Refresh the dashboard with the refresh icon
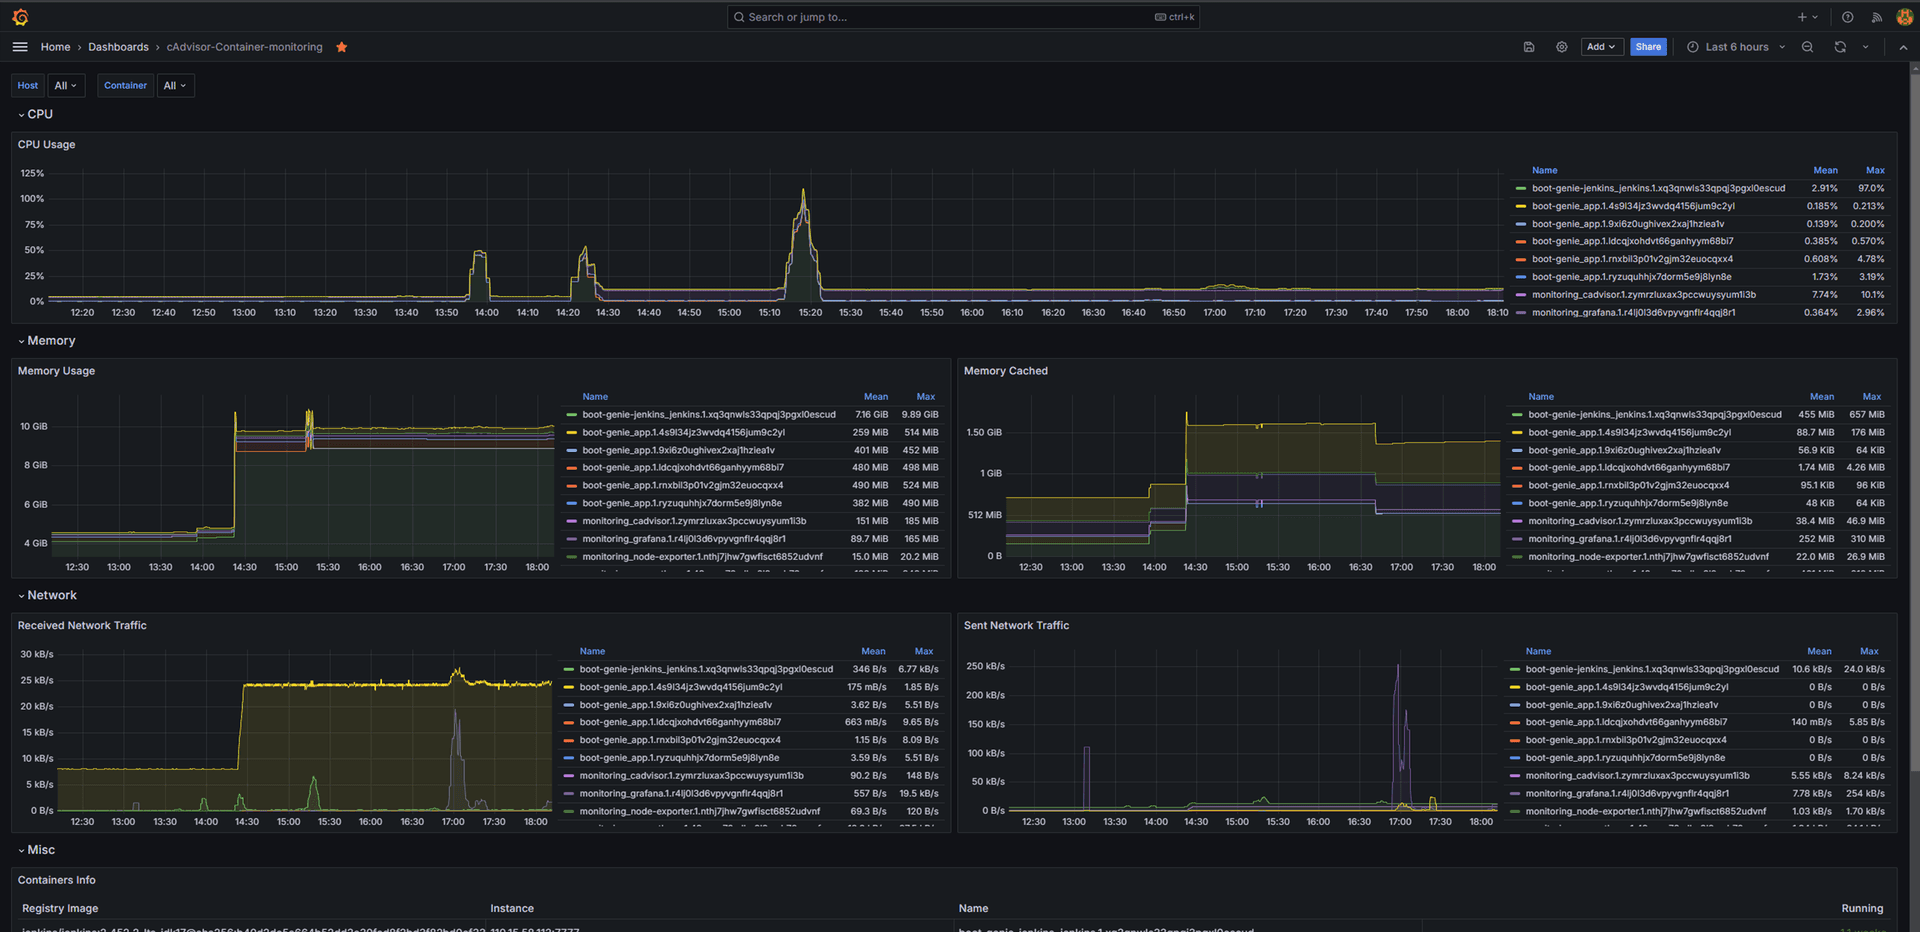Screen dimensions: 1920x932 pyautogui.click(x=1840, y=47)
